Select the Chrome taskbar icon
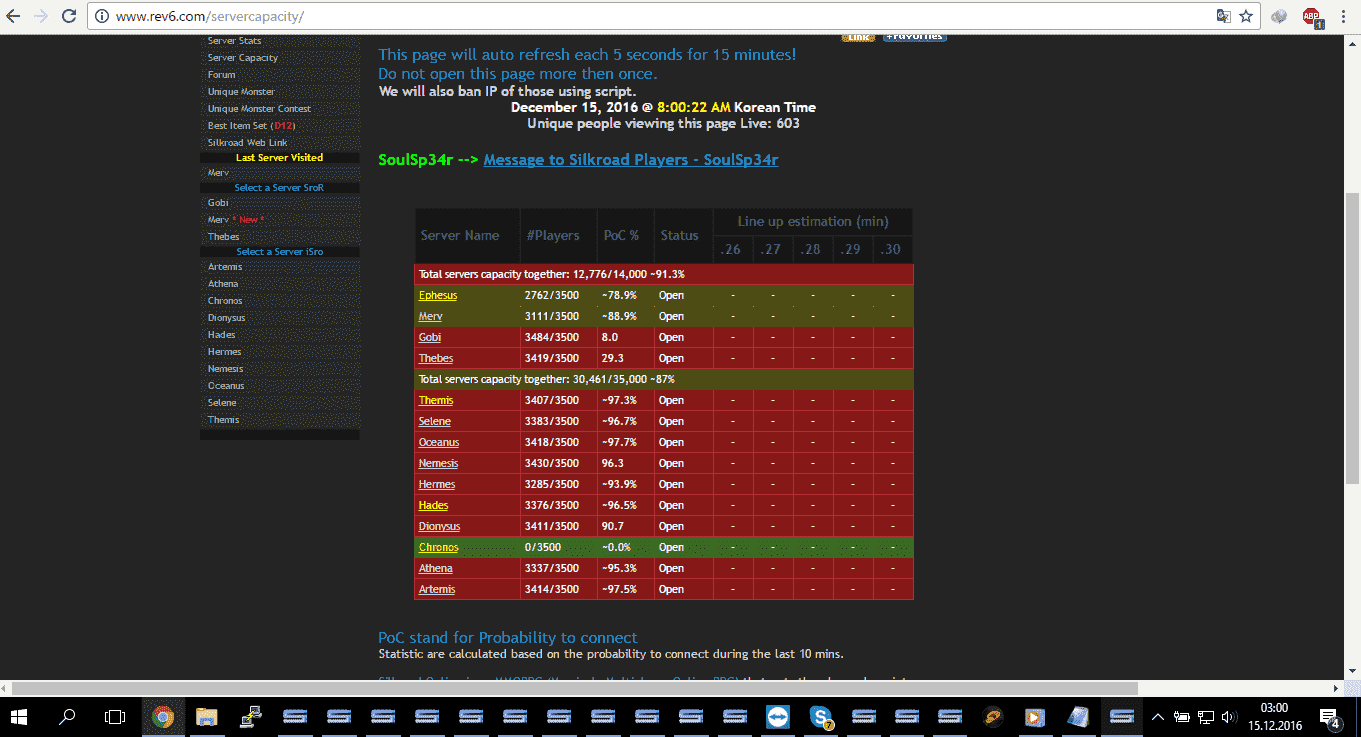This screenshot has width=1361, height=737. [x=163, y=717]
